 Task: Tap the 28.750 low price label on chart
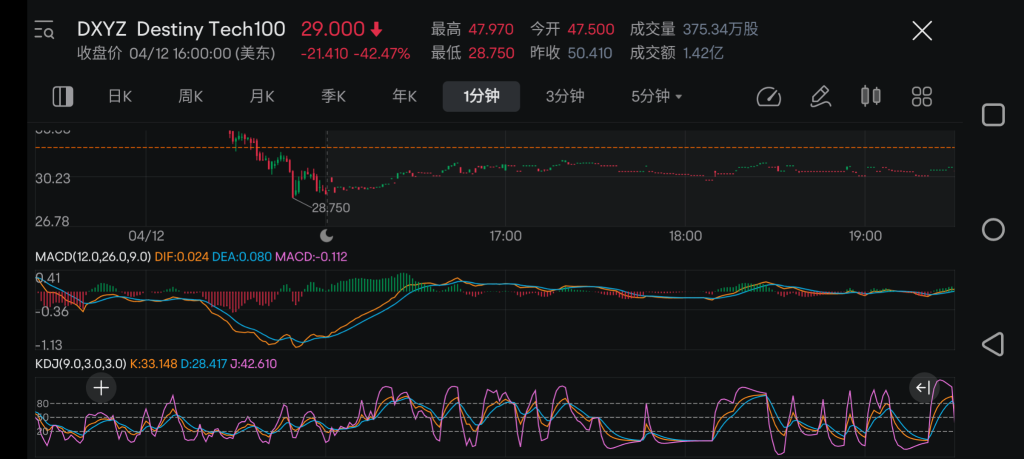click(x=330, y=208)
